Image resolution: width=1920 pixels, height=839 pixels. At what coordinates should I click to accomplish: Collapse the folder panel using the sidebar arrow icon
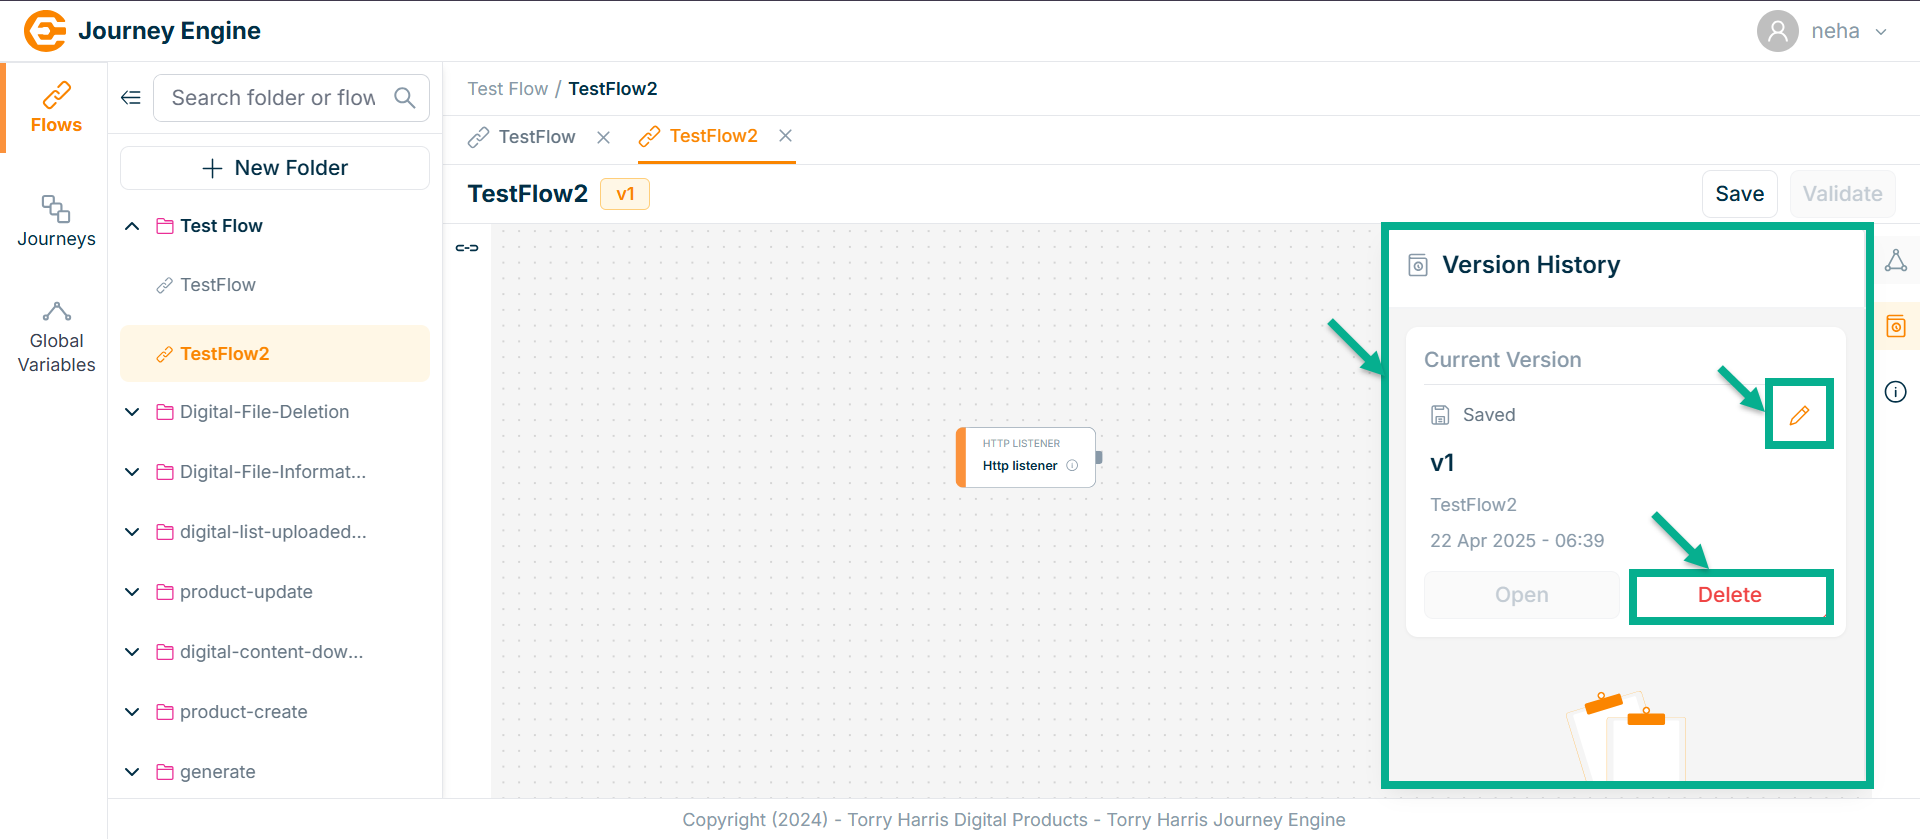131,98
